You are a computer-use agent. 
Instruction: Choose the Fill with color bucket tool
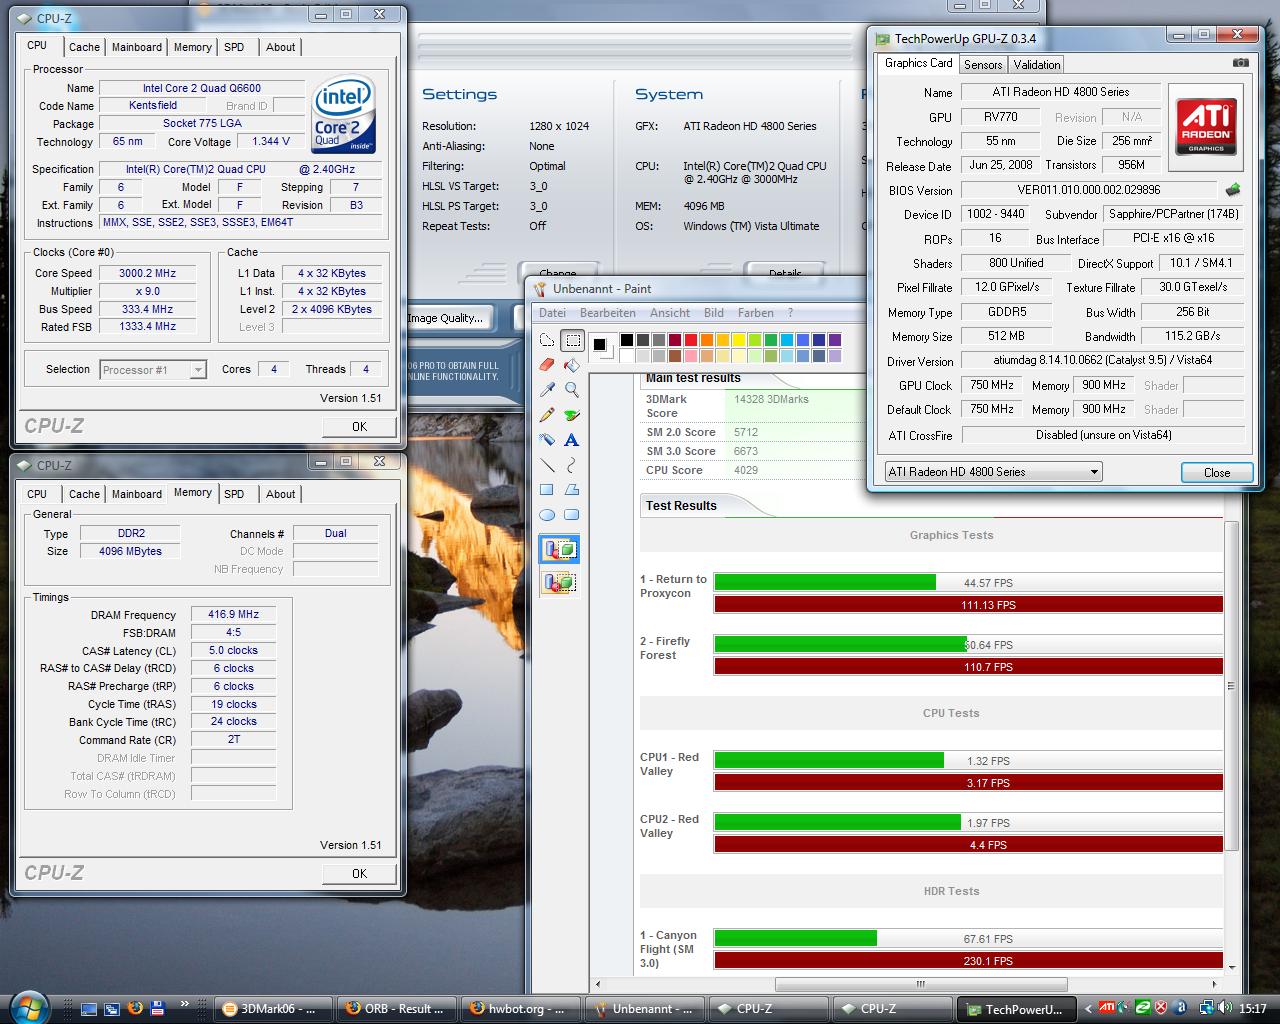point(571,365)
